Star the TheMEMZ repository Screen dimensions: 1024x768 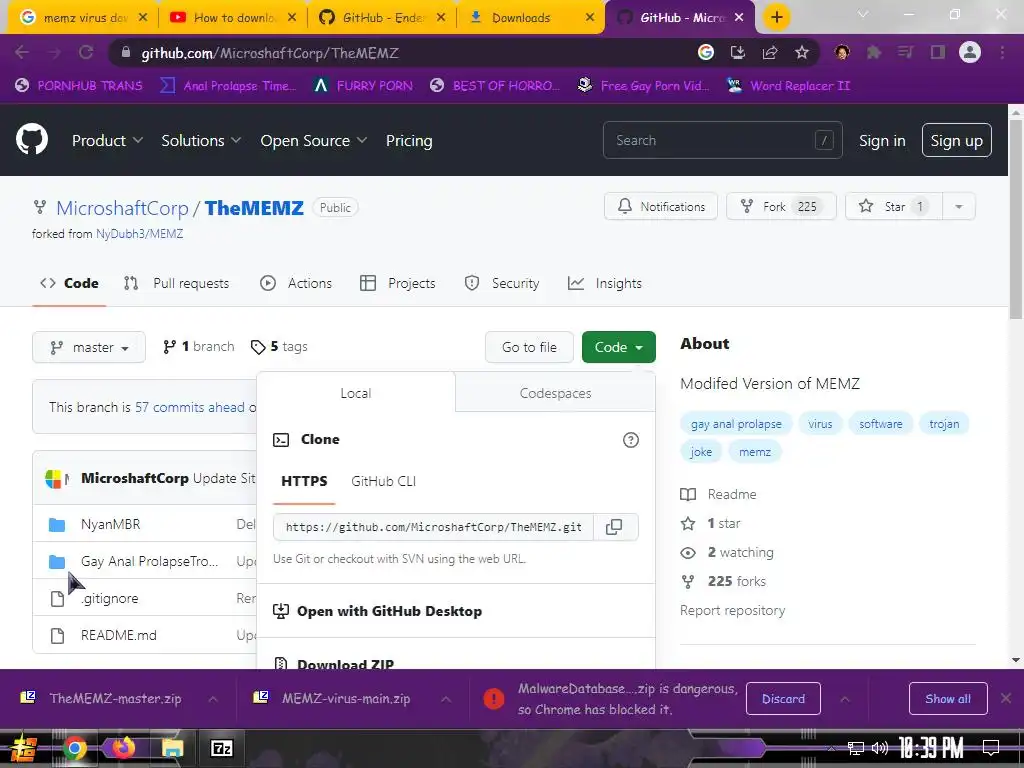(x=894, y=206)
